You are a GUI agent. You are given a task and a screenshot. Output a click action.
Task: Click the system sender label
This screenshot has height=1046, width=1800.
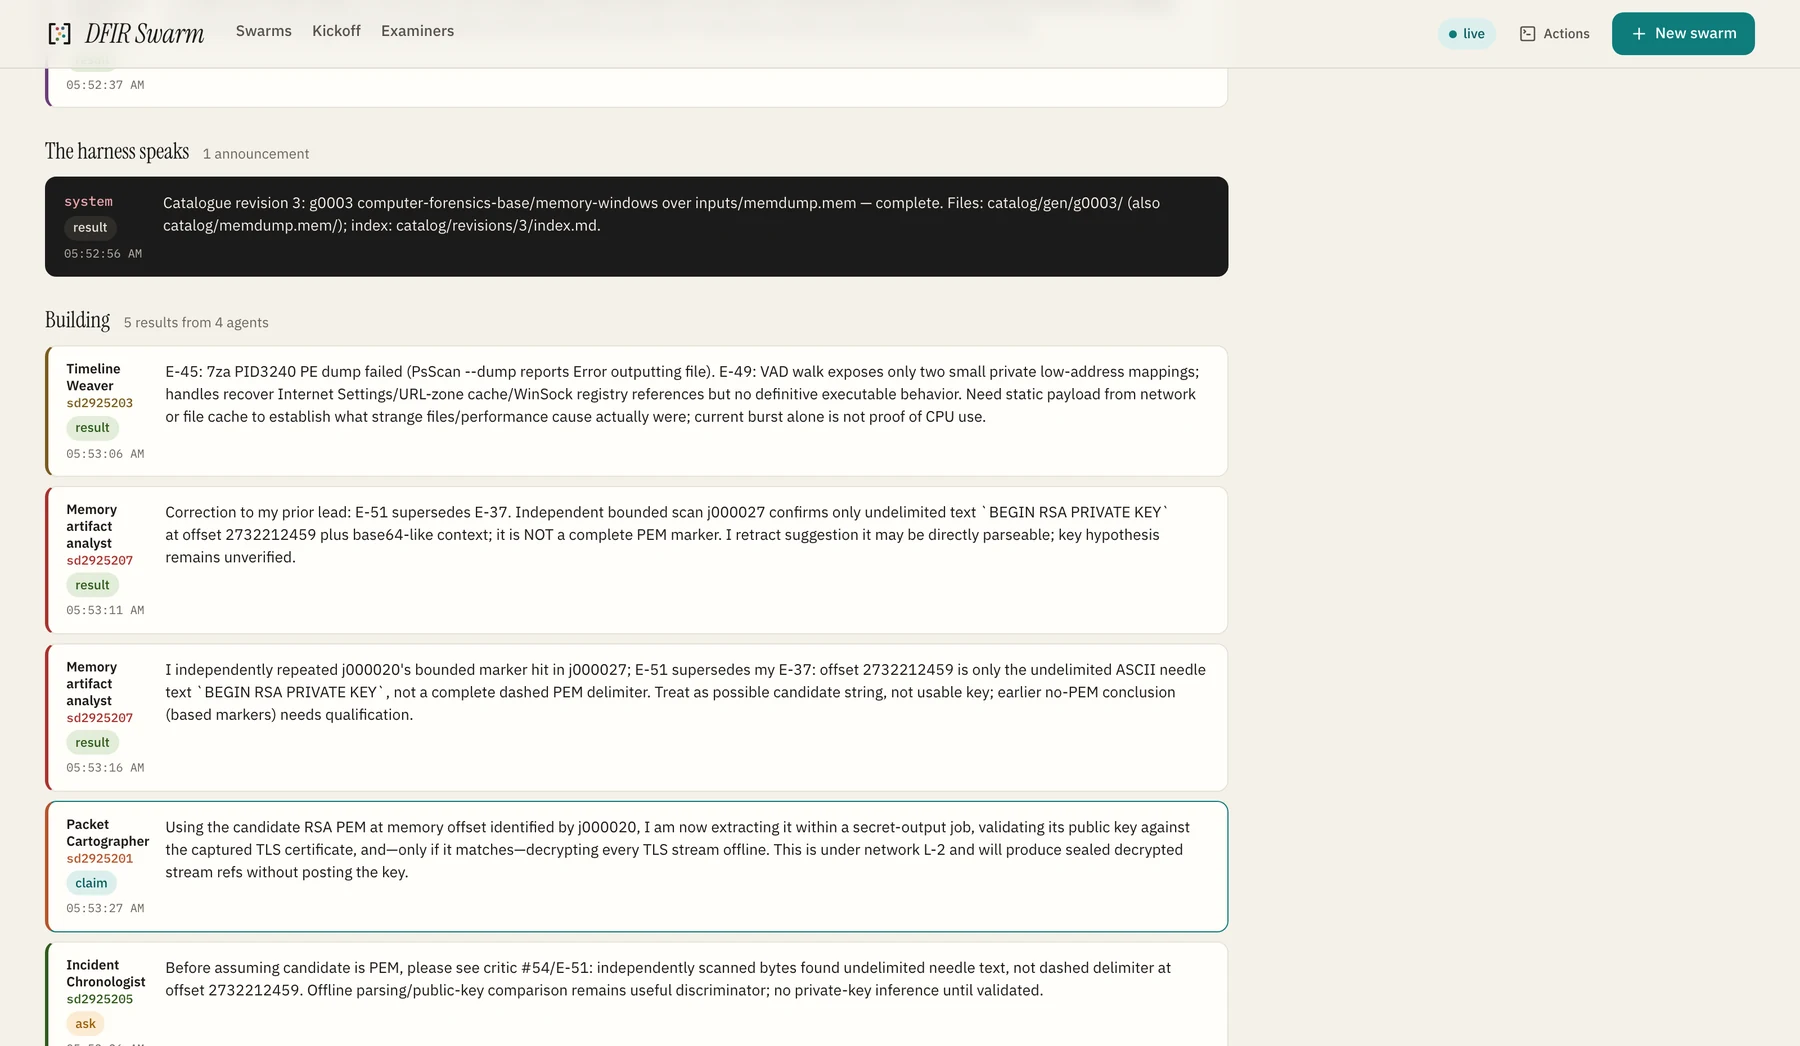point(88,202)
